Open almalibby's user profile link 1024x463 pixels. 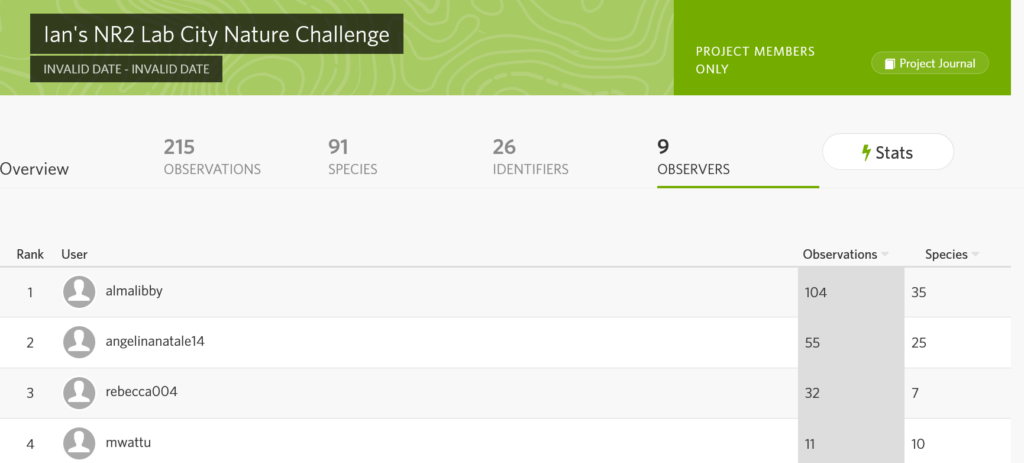[134, 291]
